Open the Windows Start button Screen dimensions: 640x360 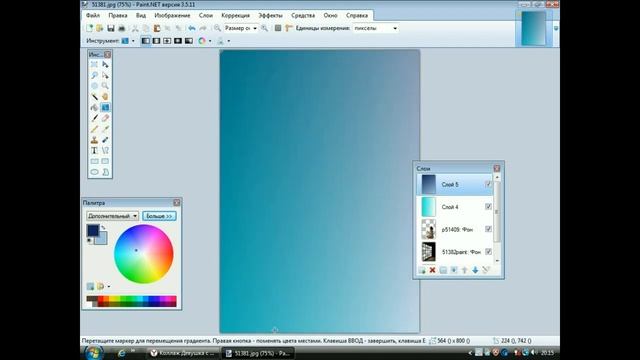coord(93,353)
